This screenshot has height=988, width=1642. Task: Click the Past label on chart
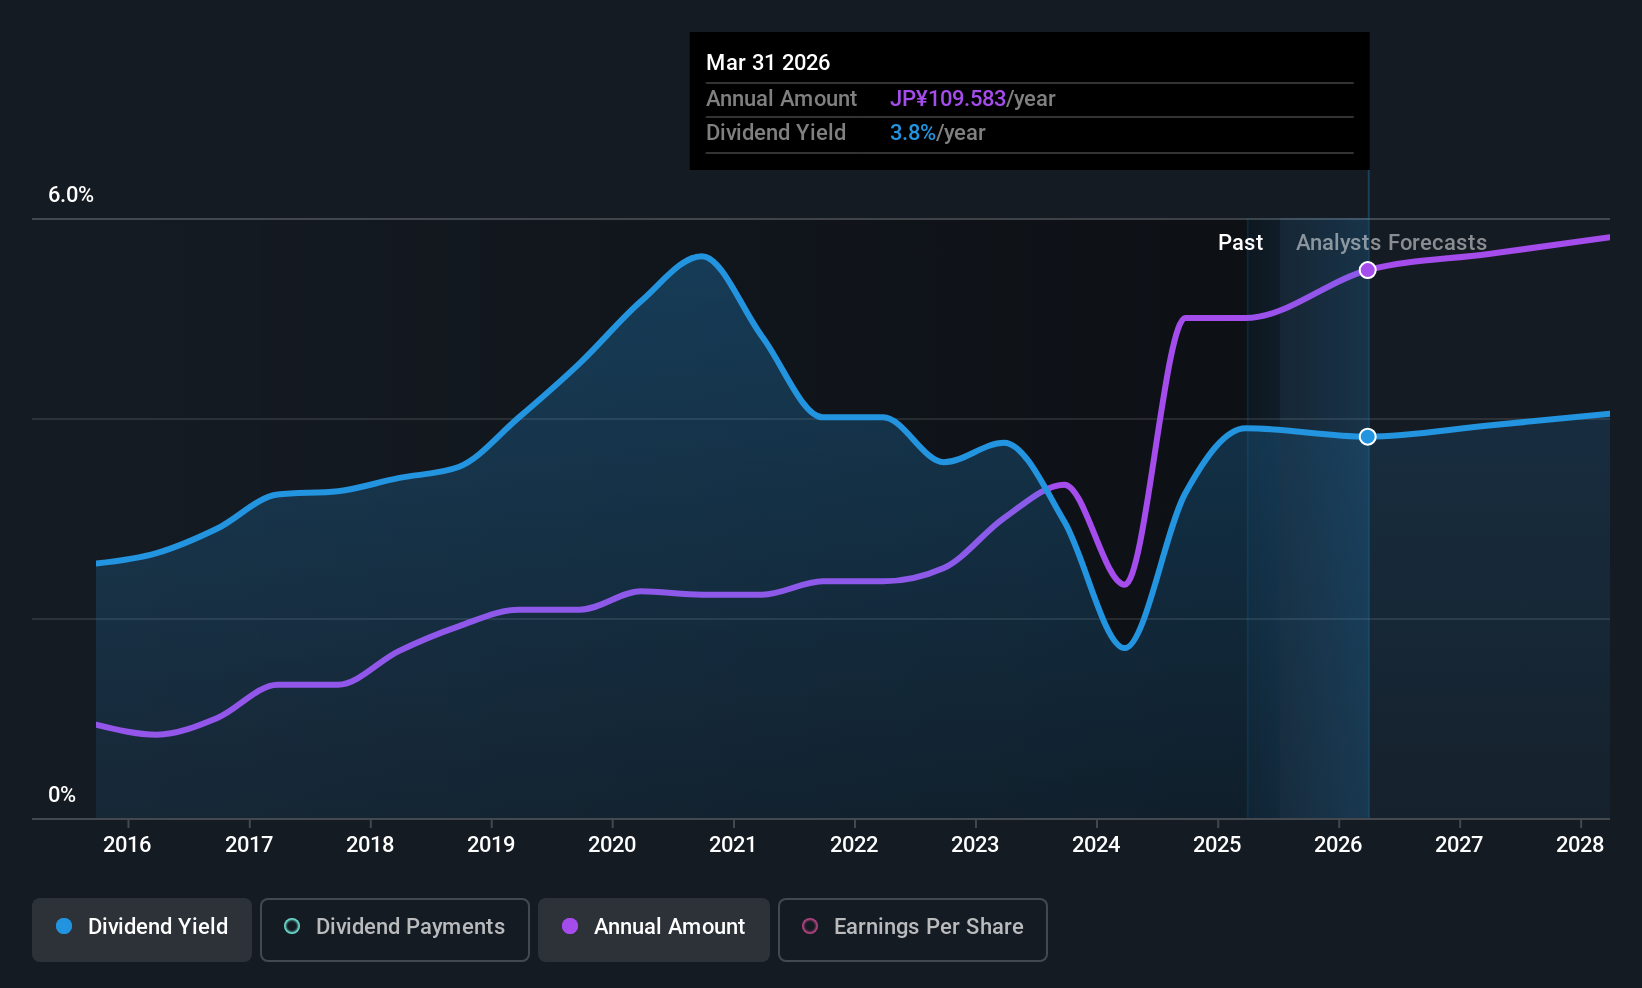[x=1240, y=243]
